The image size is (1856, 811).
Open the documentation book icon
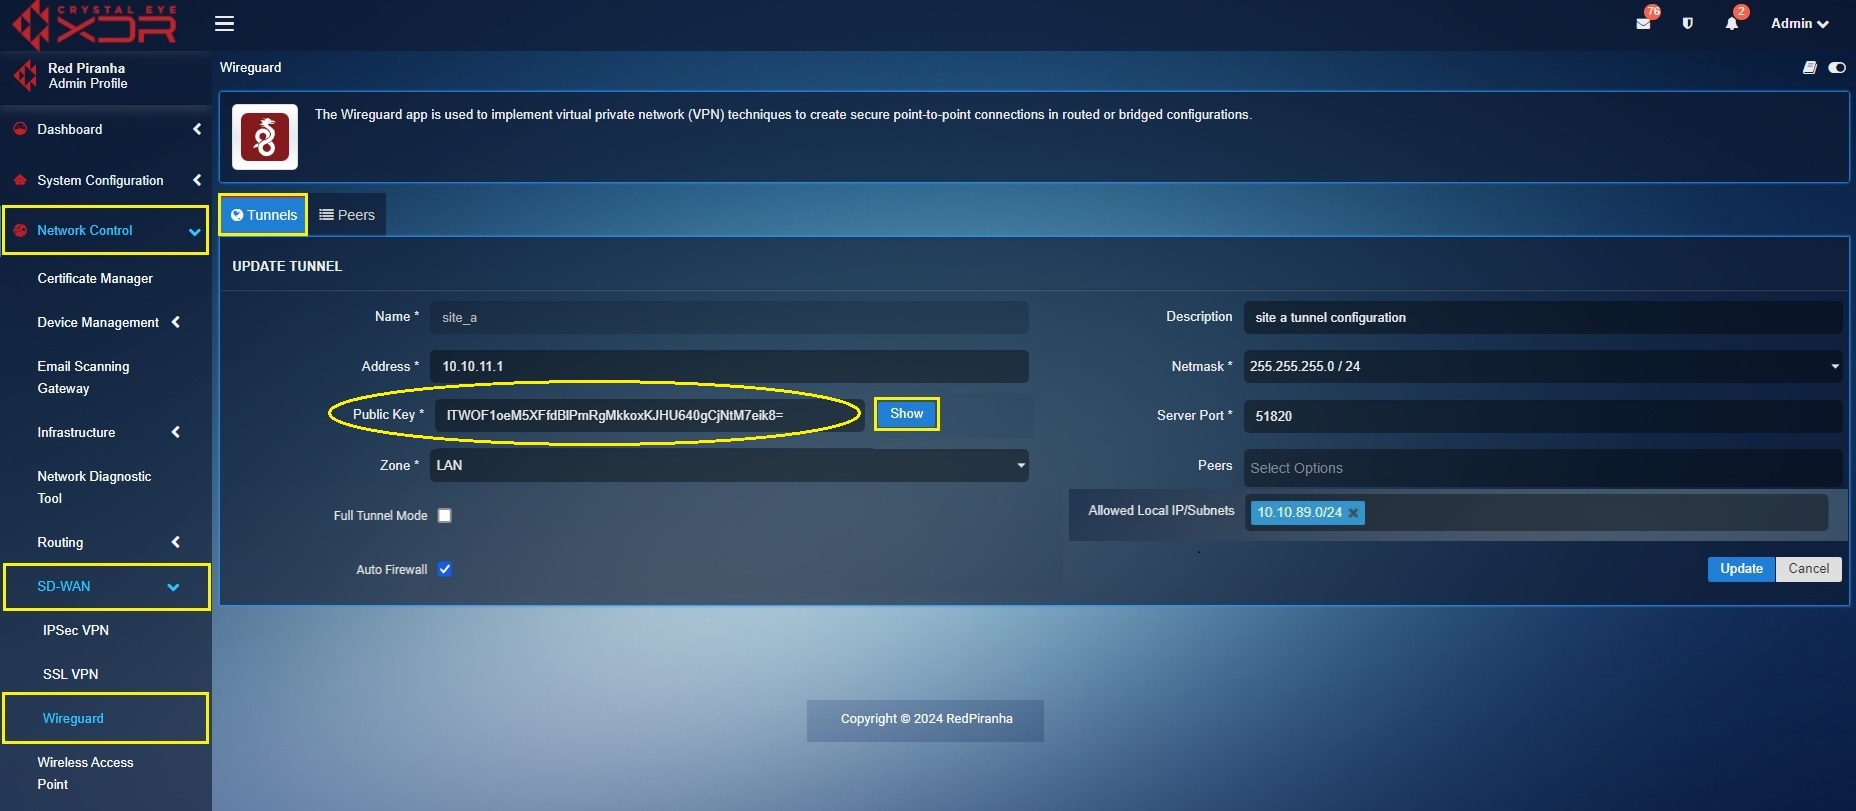[1810, 67]
